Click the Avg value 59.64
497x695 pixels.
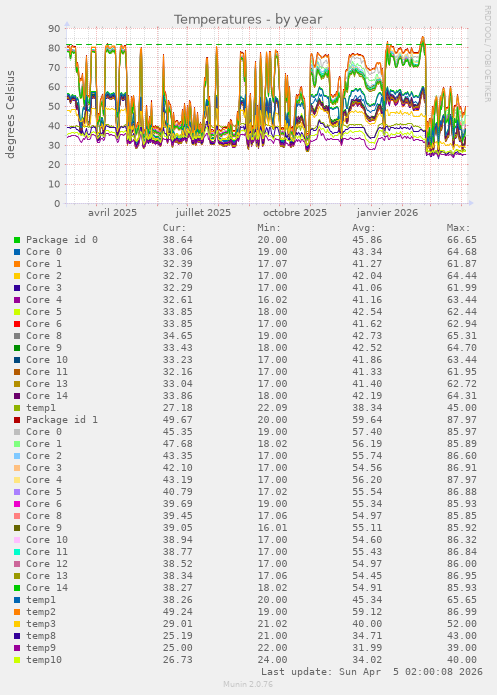tap(367, 420)
